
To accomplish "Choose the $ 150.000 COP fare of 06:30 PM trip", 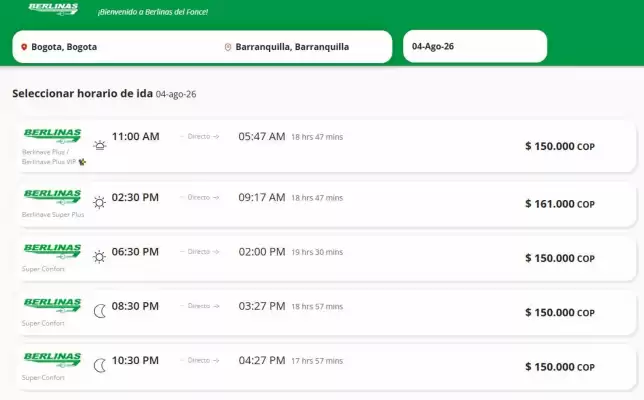I will coord(560,258).
